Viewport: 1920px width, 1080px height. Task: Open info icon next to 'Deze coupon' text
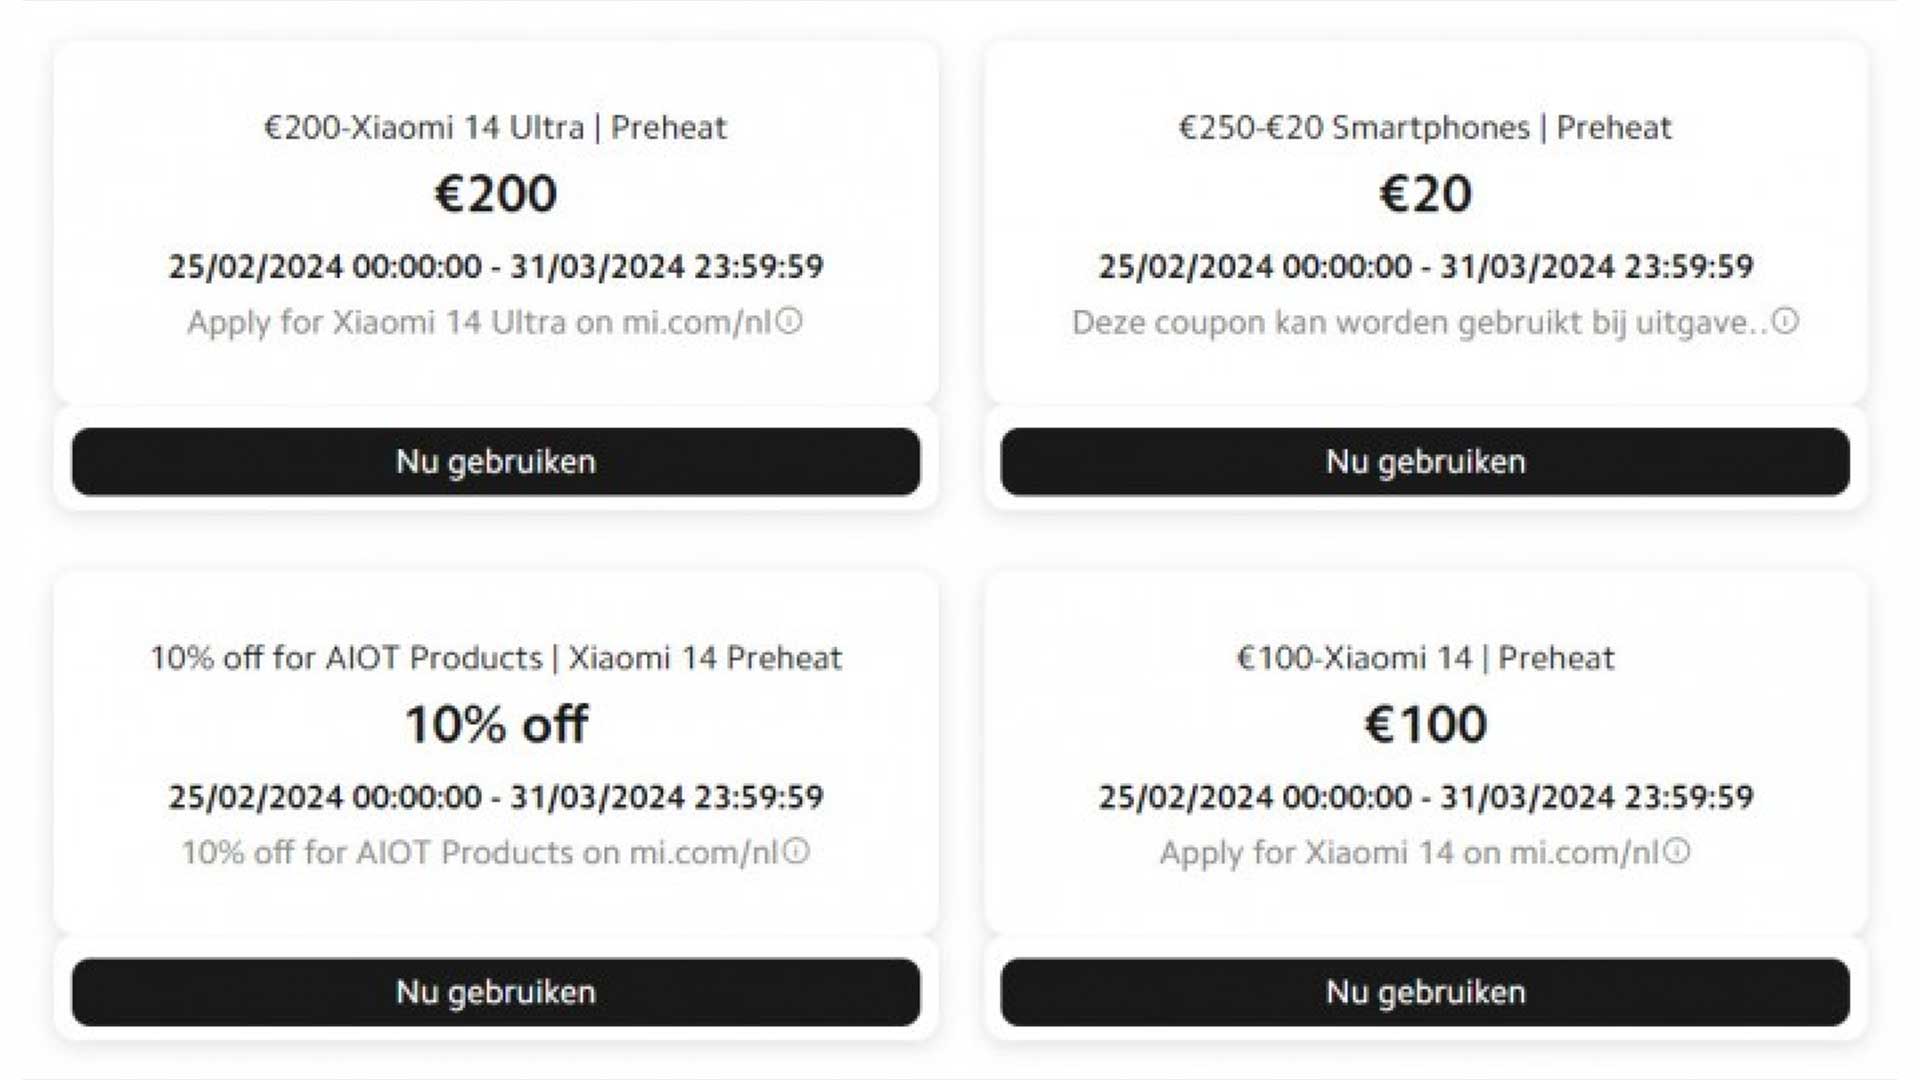pos(1786,322)
